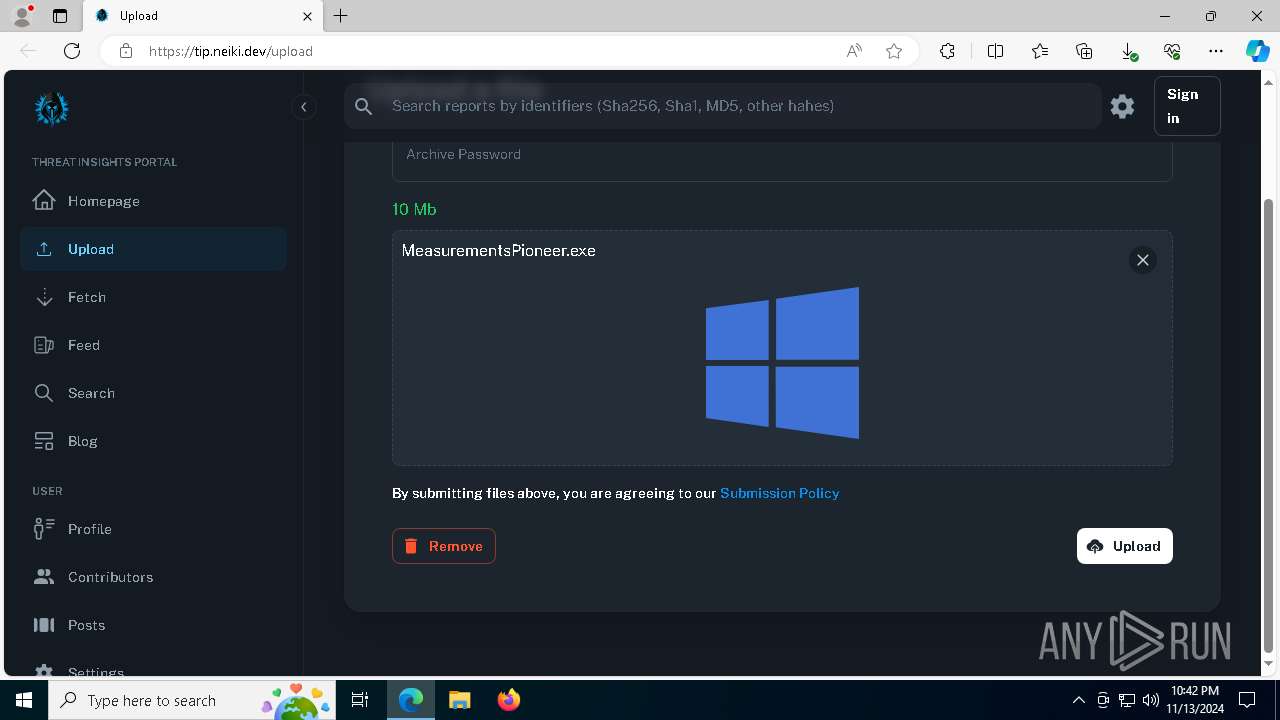
Task: Open the Edge Downloads icon
Action: (x=1128, y=51)
